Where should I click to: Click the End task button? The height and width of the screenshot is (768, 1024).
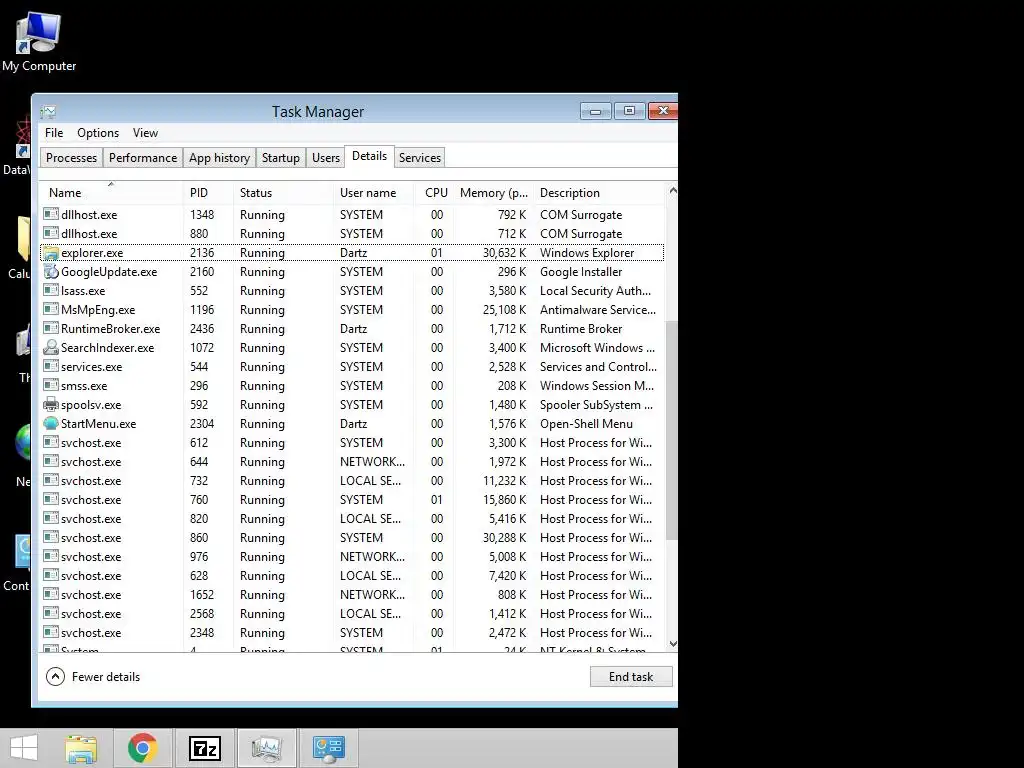pyautogui.click(x=631, y=677)
